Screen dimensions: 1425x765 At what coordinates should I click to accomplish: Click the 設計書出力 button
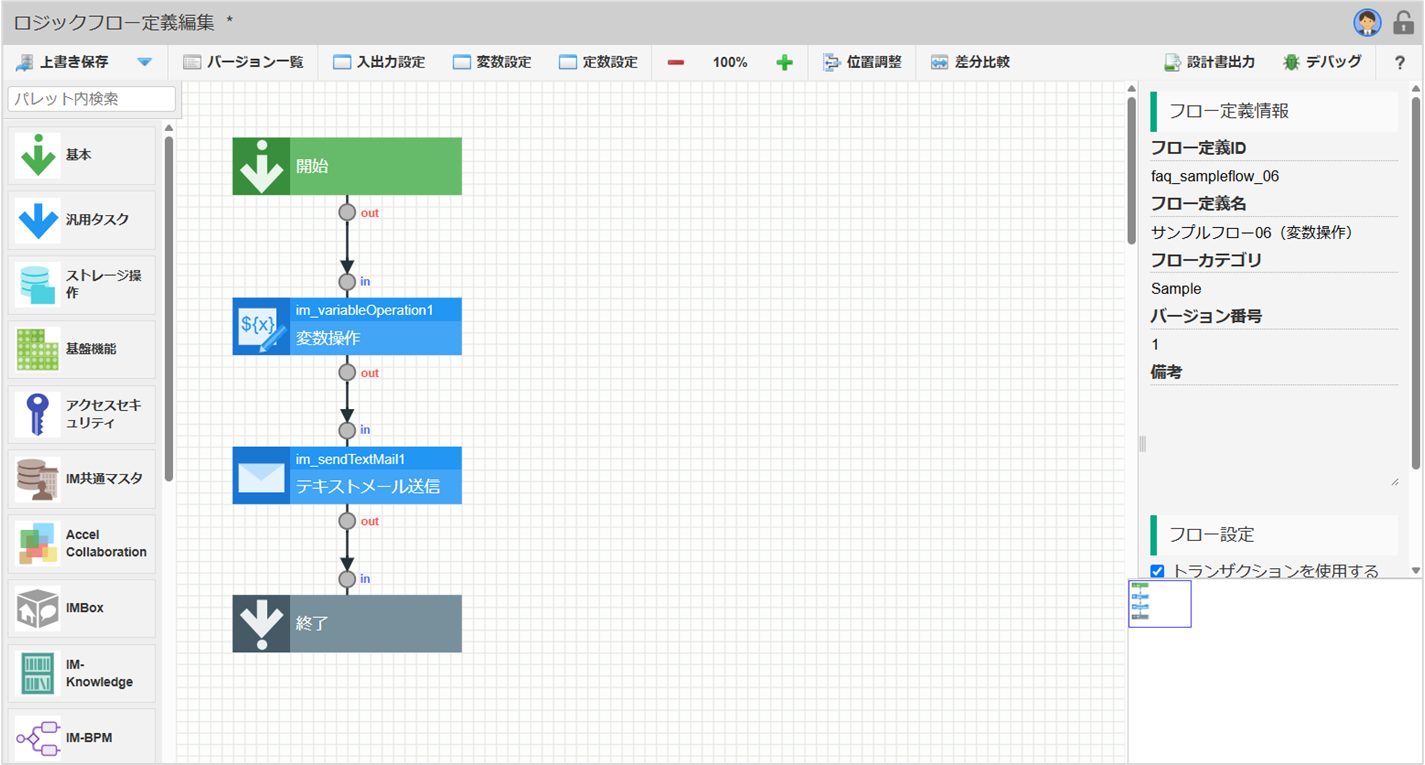(x=1209, y=62)
